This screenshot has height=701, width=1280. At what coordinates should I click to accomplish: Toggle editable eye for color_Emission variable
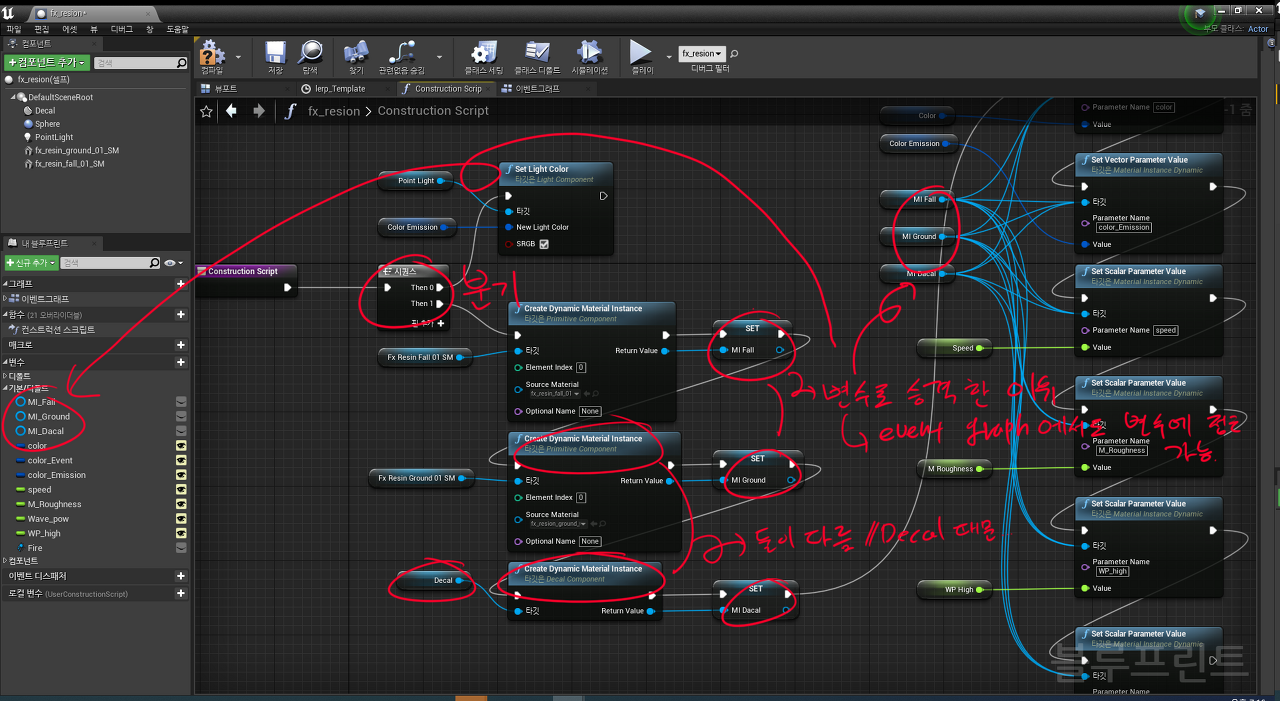pyautogui.click(x=181, y=475)
